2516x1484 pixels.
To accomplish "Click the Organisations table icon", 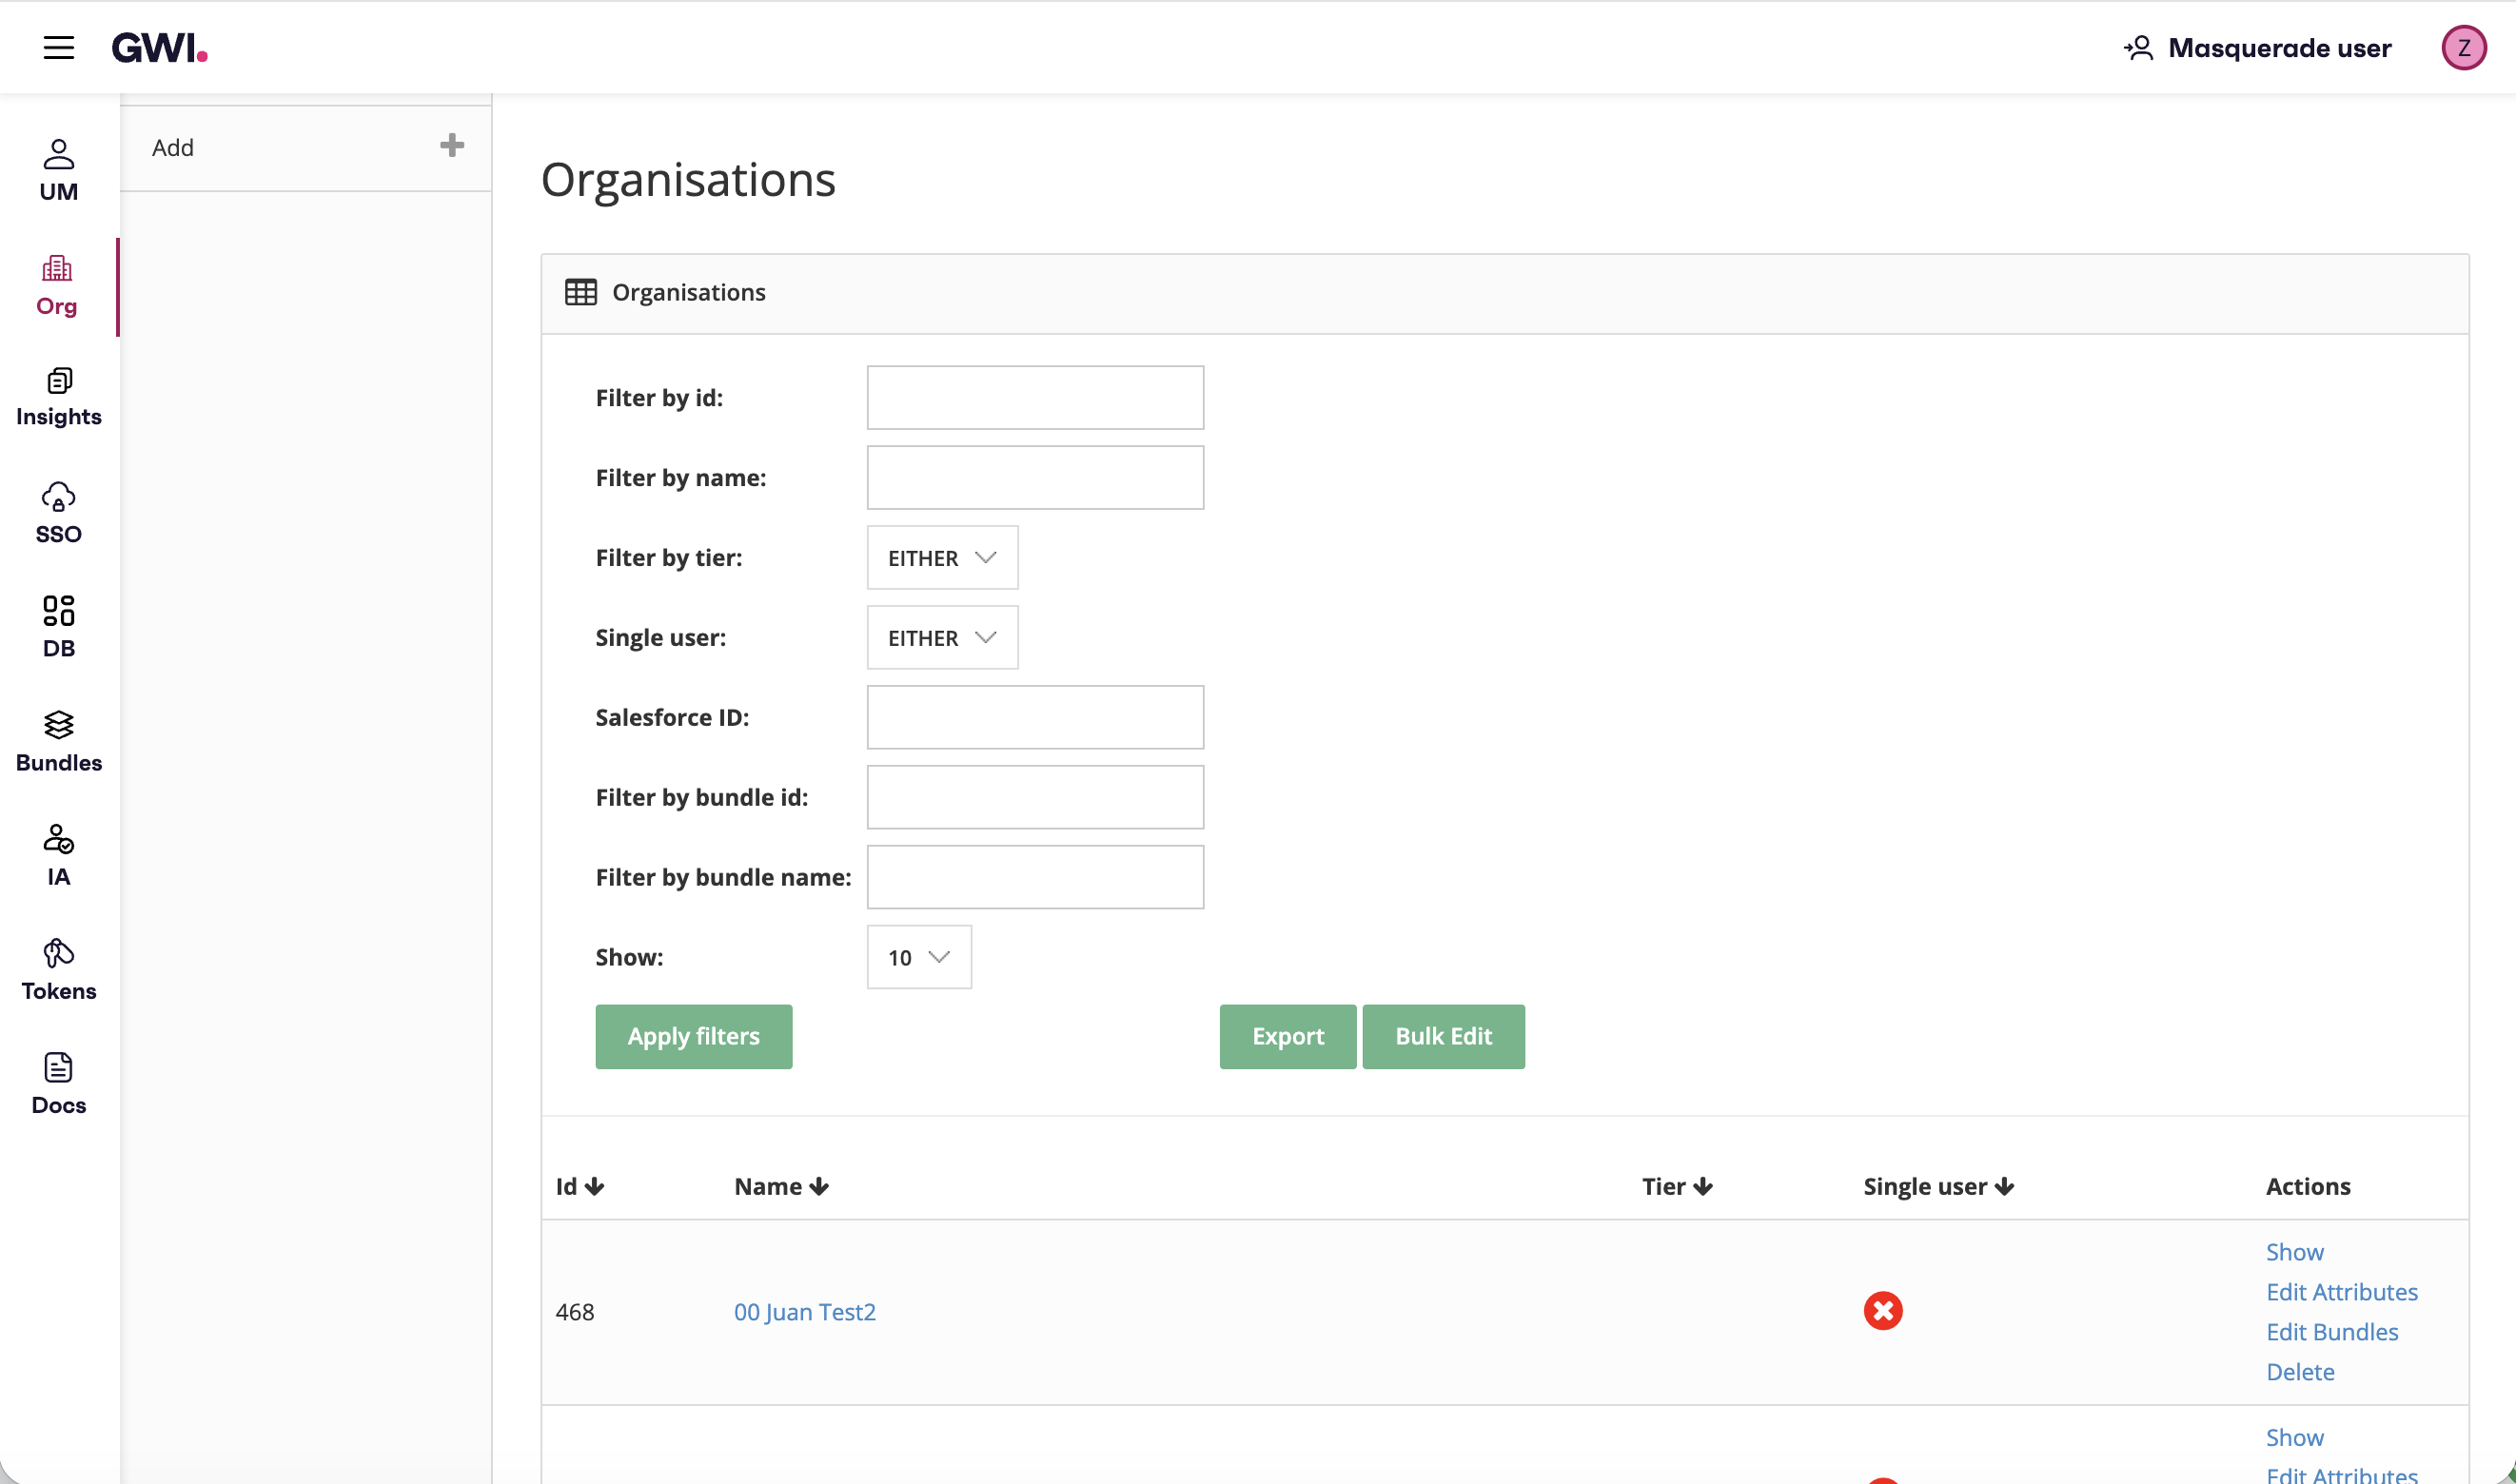I will [581, 292].
